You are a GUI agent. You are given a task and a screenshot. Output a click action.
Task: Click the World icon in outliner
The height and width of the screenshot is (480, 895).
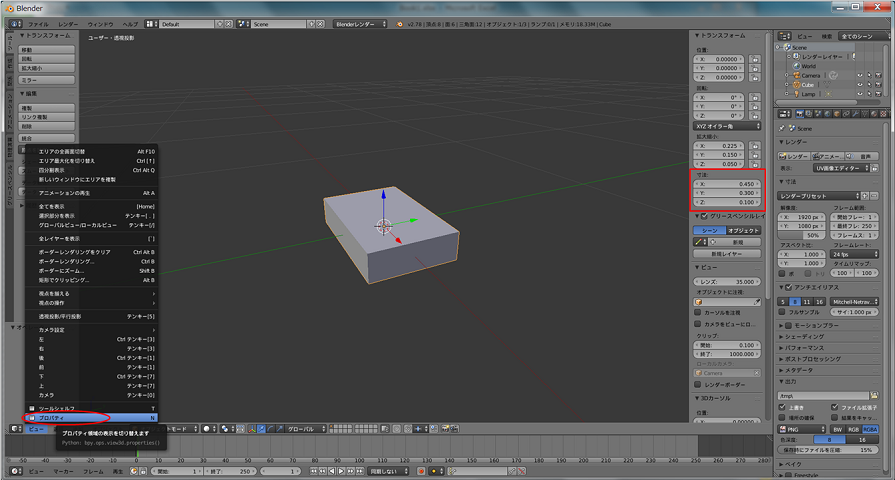tap(796, 66)
